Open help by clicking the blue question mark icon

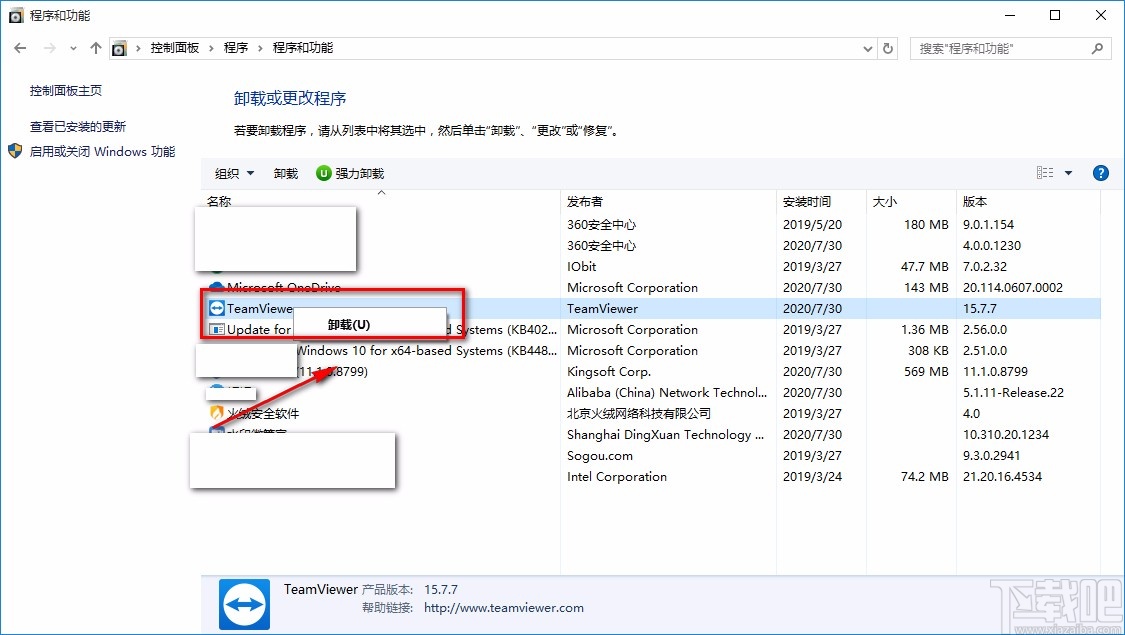click(1100, 173)
